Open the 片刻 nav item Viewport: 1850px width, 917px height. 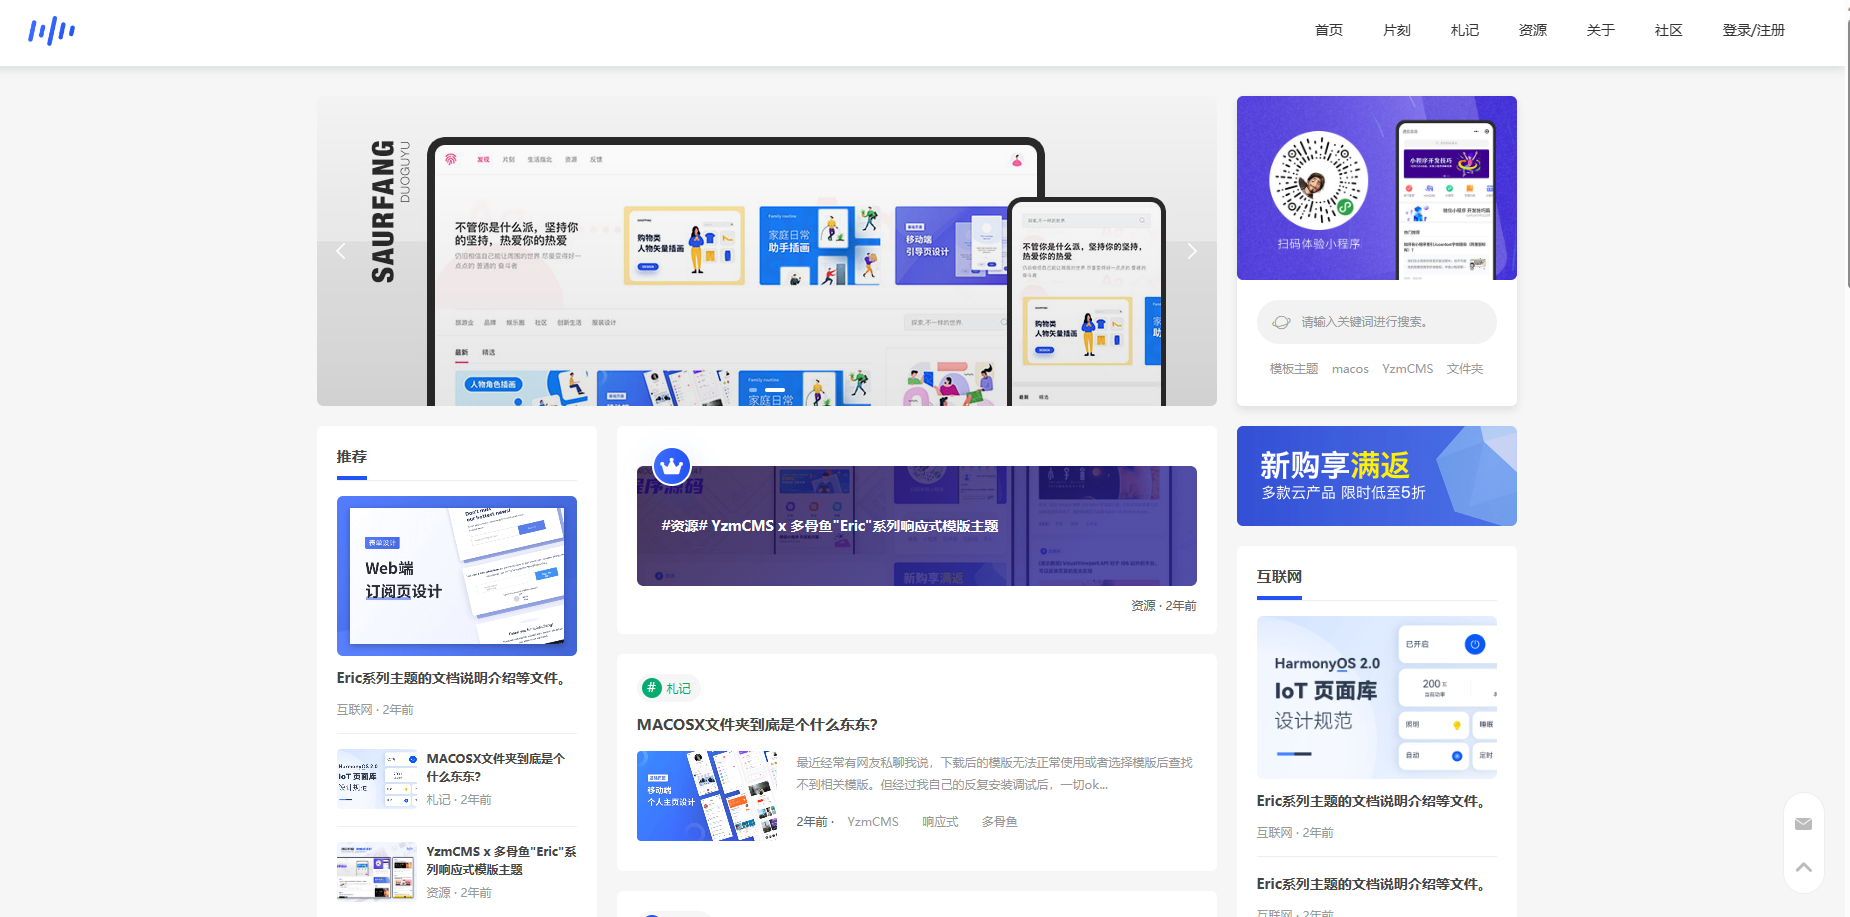pyautogui.click(x=1397, y=30)
